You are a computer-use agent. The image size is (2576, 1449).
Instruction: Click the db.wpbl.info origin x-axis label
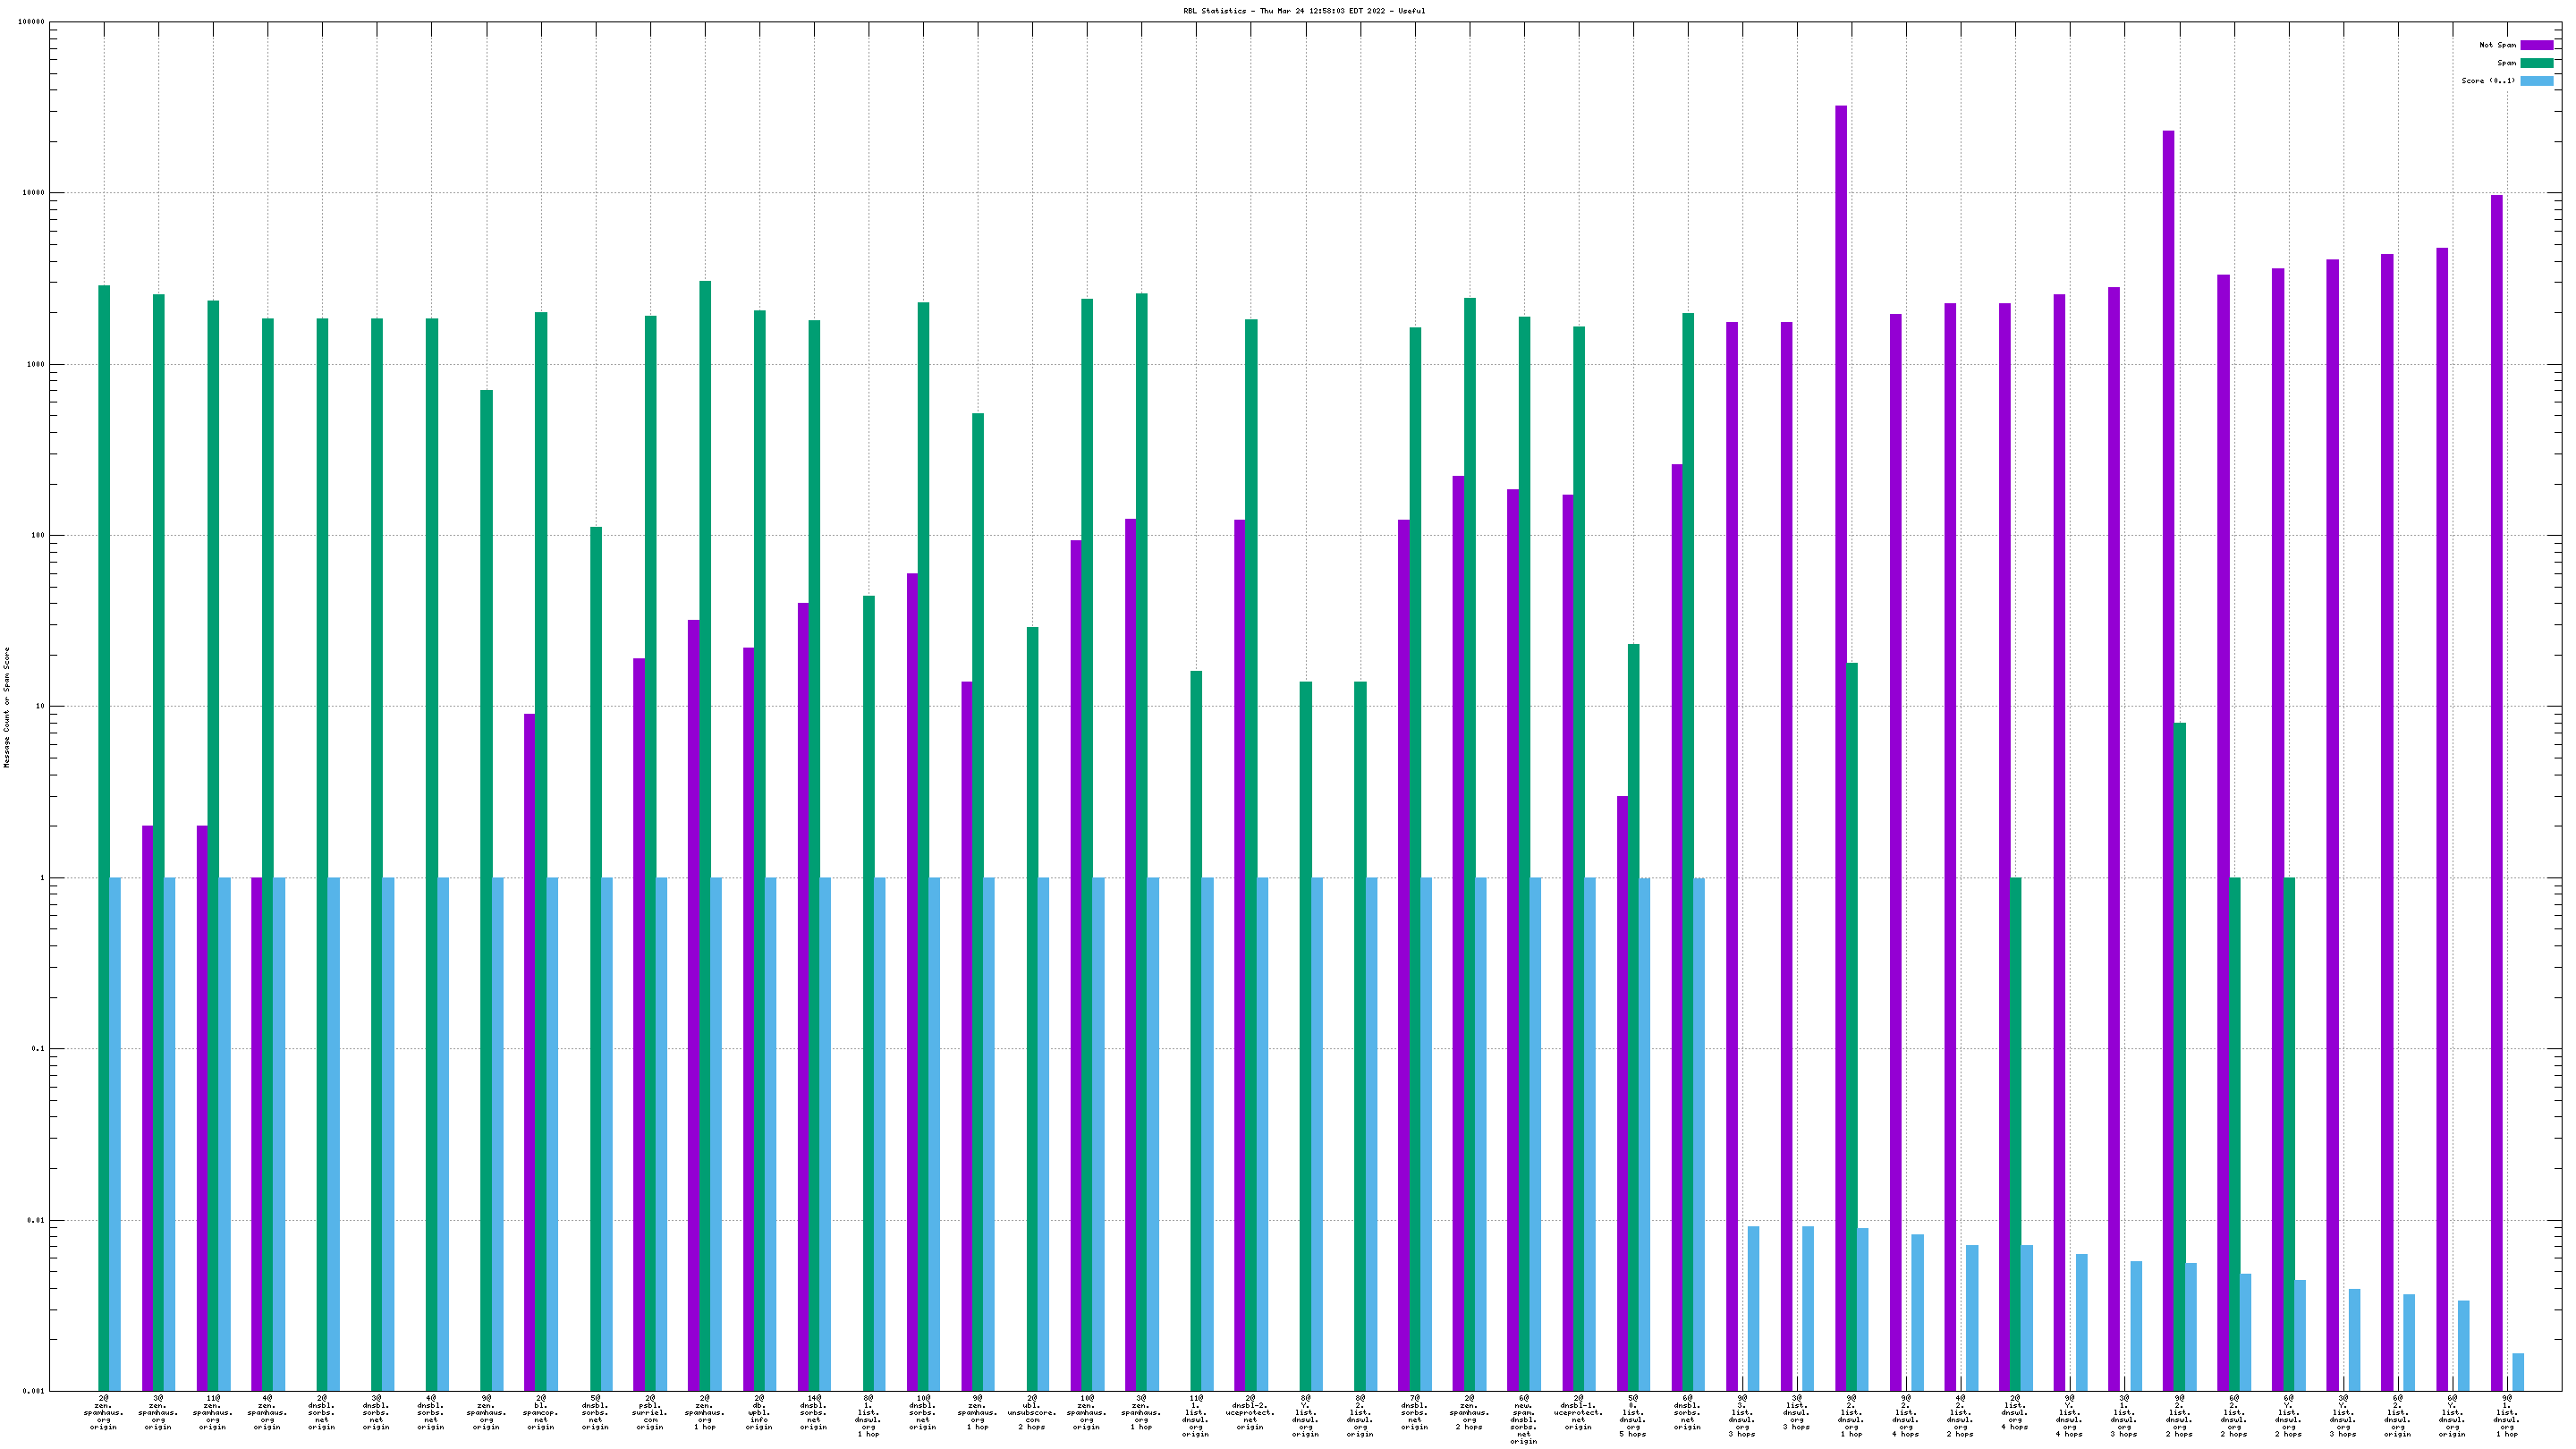point(759,1411)
